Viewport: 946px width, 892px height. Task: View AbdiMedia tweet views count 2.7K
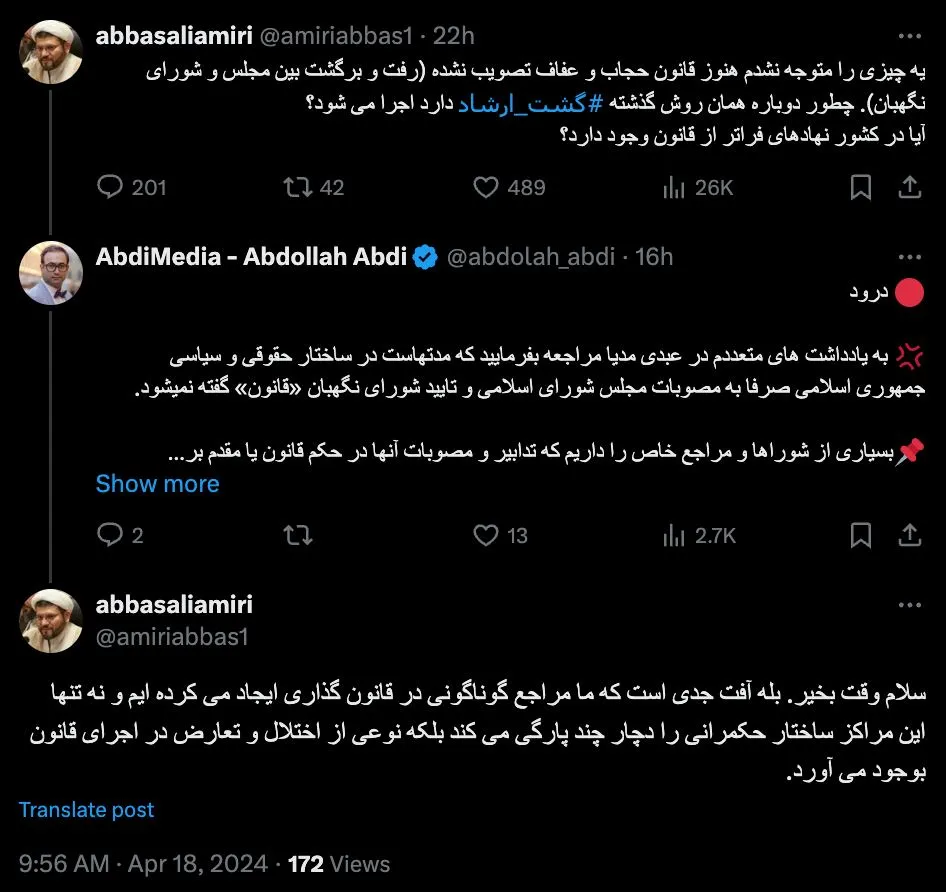[699, 535]
